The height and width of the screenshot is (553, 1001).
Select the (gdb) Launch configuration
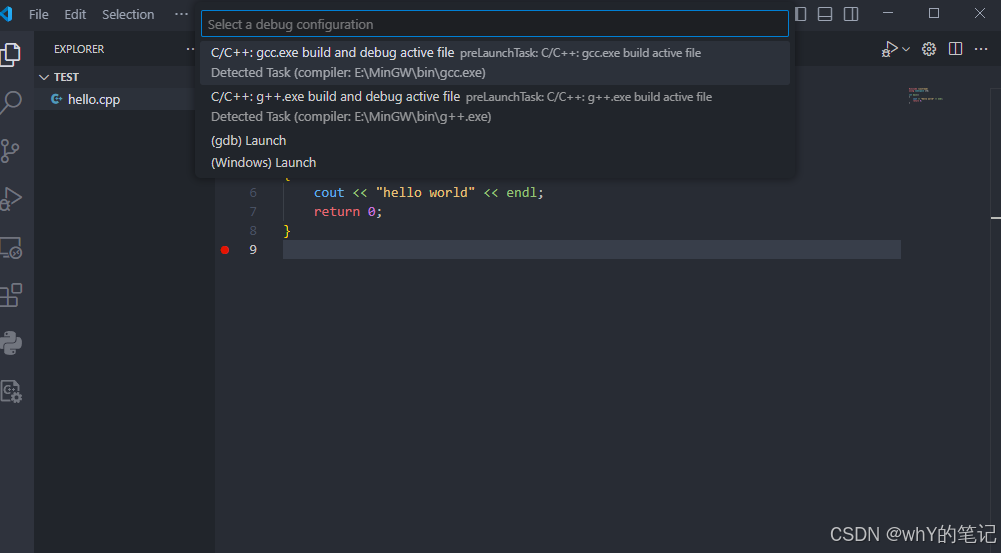pyautogui.click(x=495, y=140)
